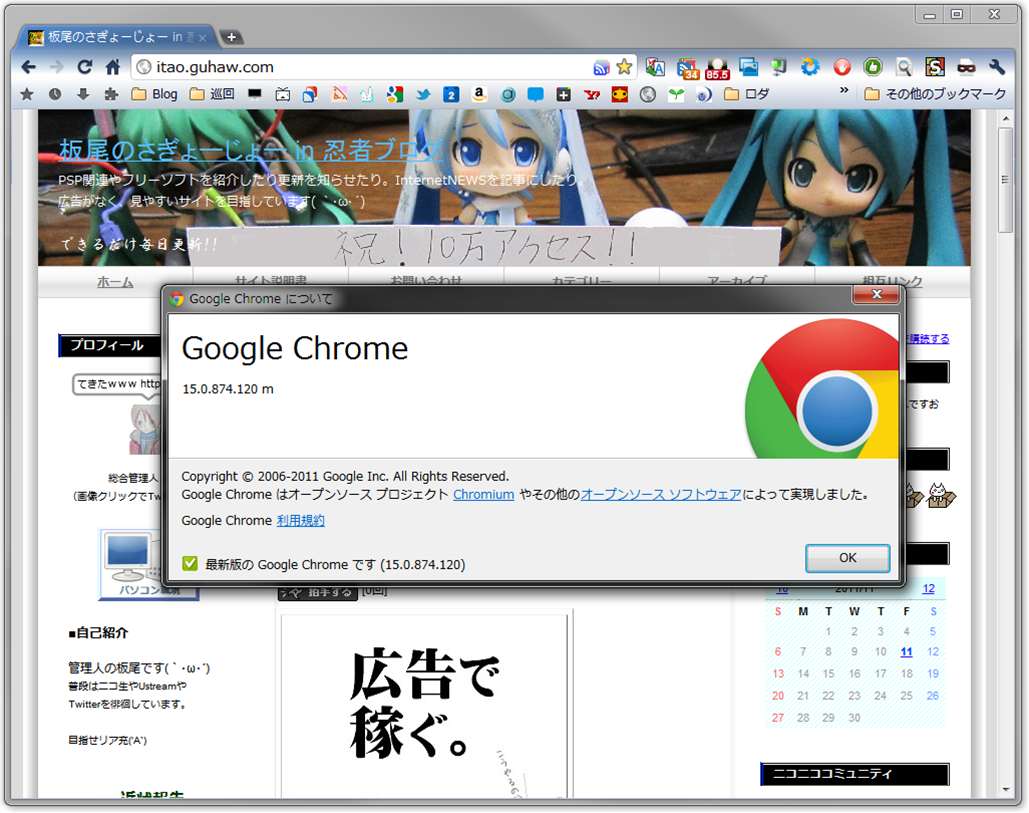
Task: Open the home page via house icon
Action: click(x=113, y=67)
